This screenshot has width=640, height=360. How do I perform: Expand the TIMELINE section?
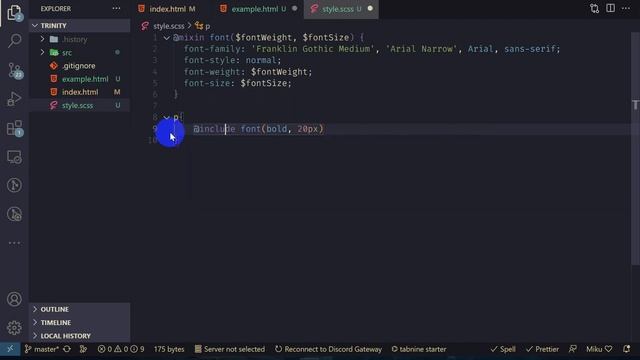tap(80, 322)
